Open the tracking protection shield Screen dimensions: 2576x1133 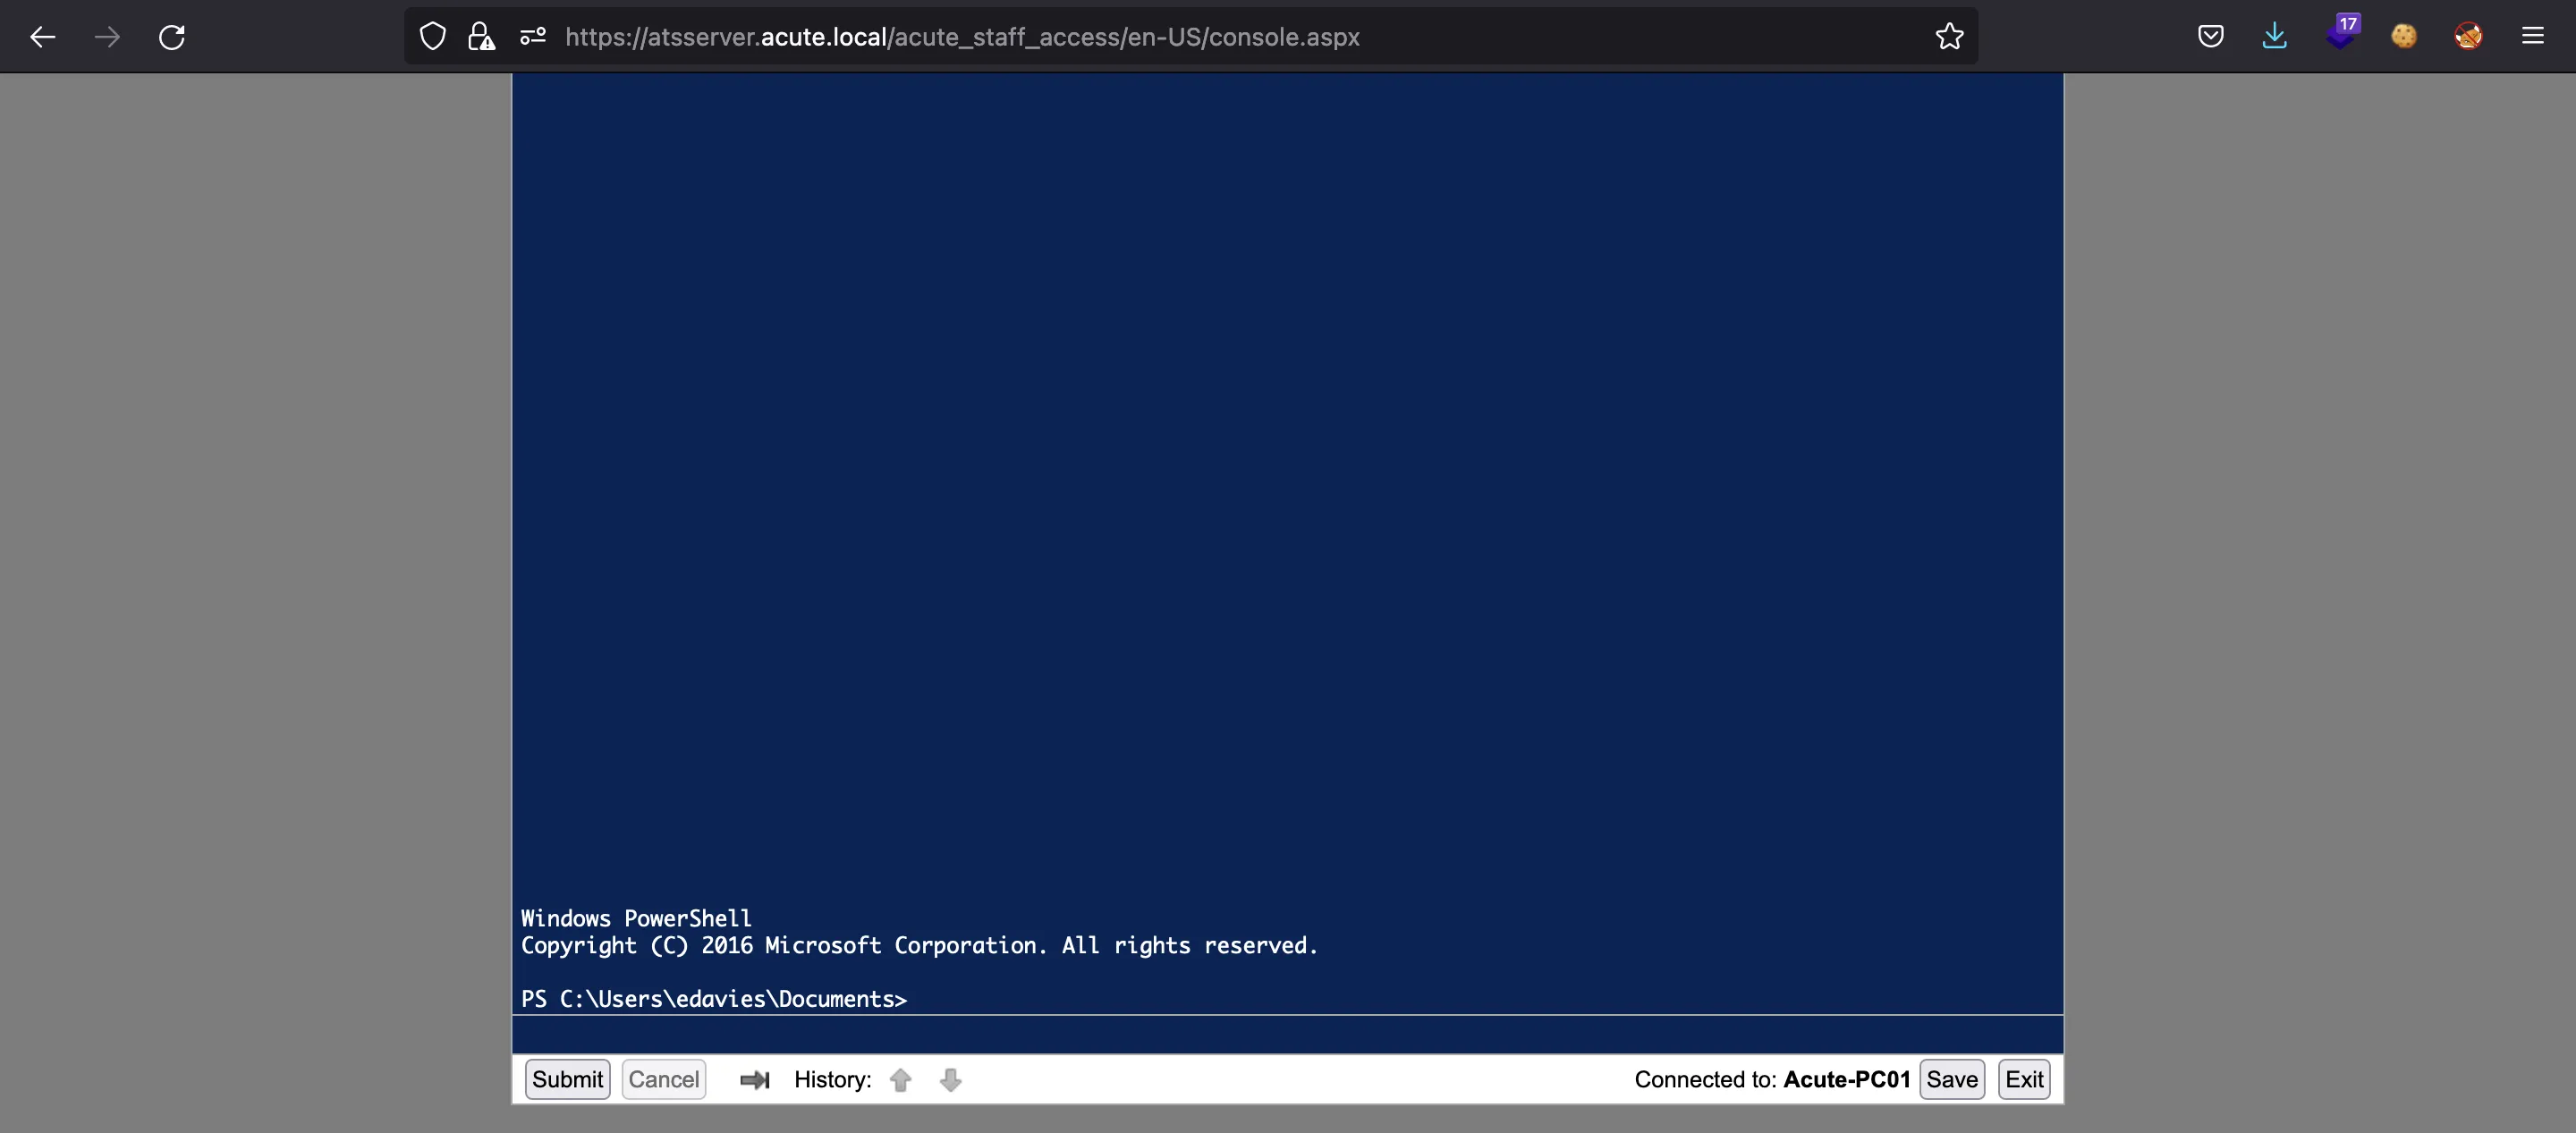click(x=432, y=37)
